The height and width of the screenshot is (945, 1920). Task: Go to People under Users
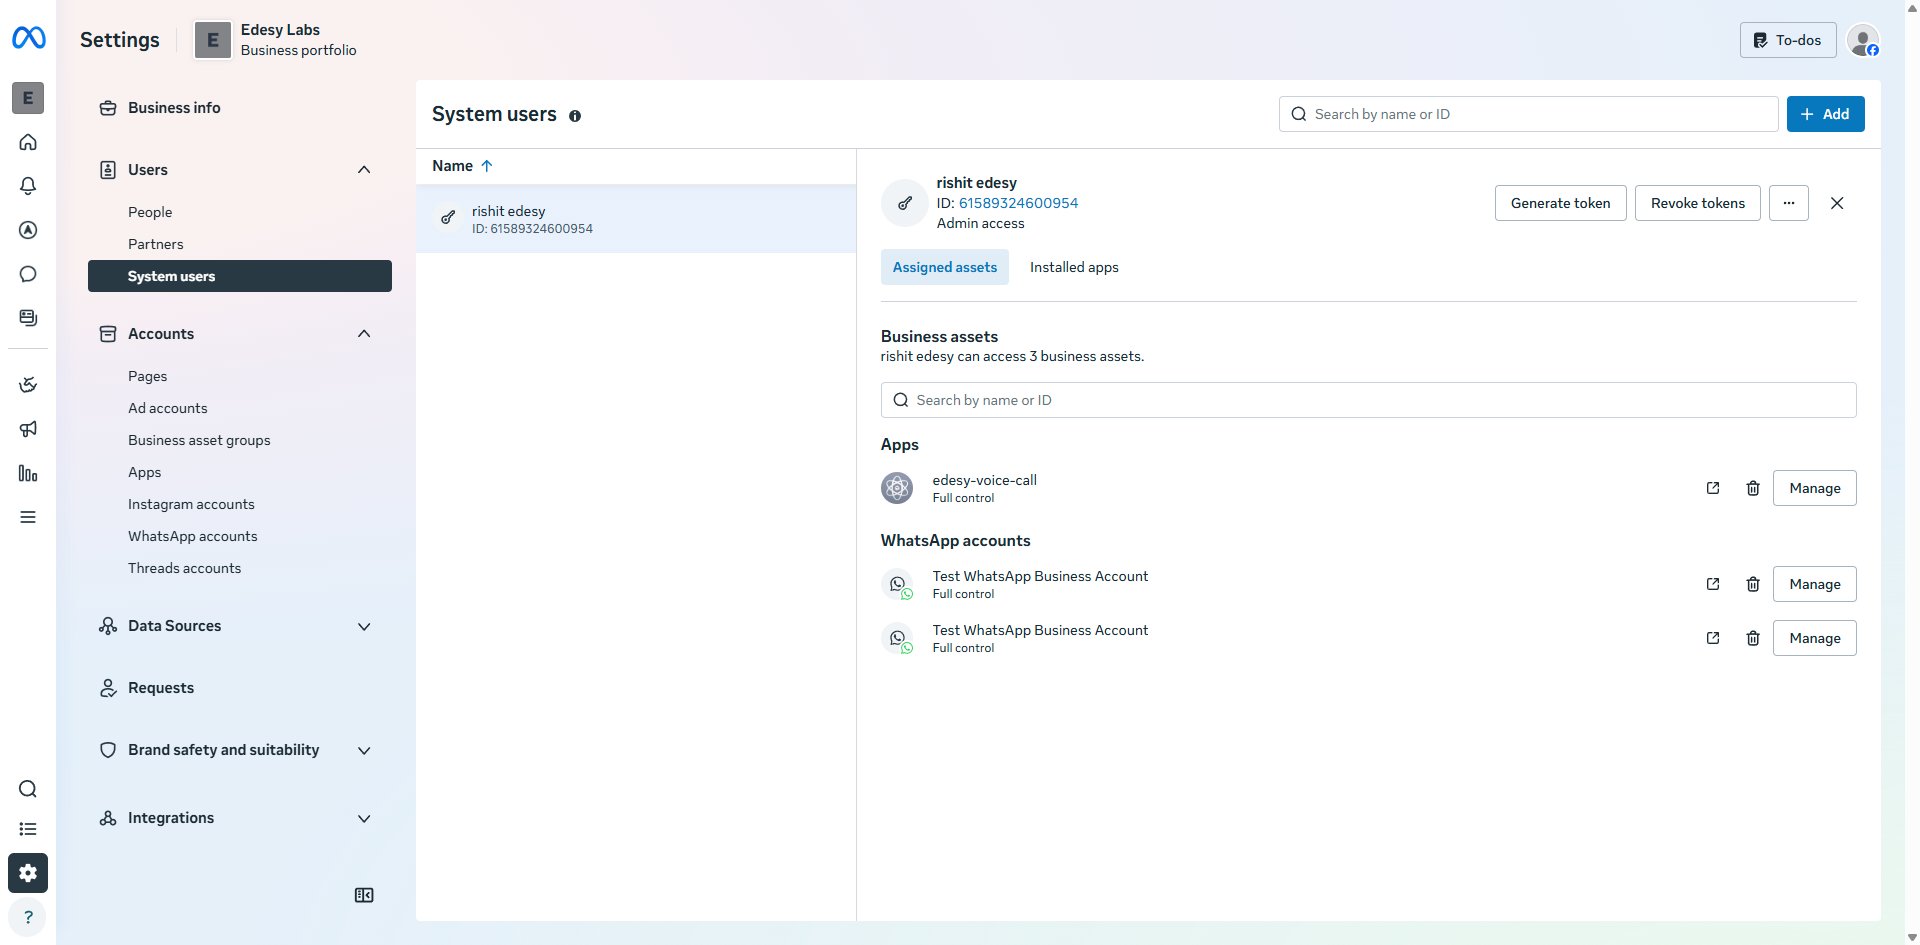[x=150, y=212]
